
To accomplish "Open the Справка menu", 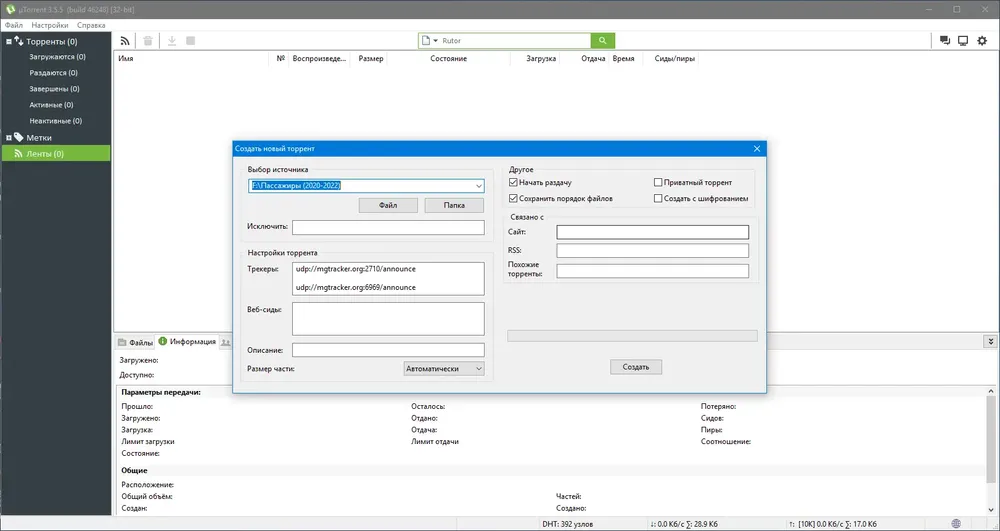I will tap(91, 25).
